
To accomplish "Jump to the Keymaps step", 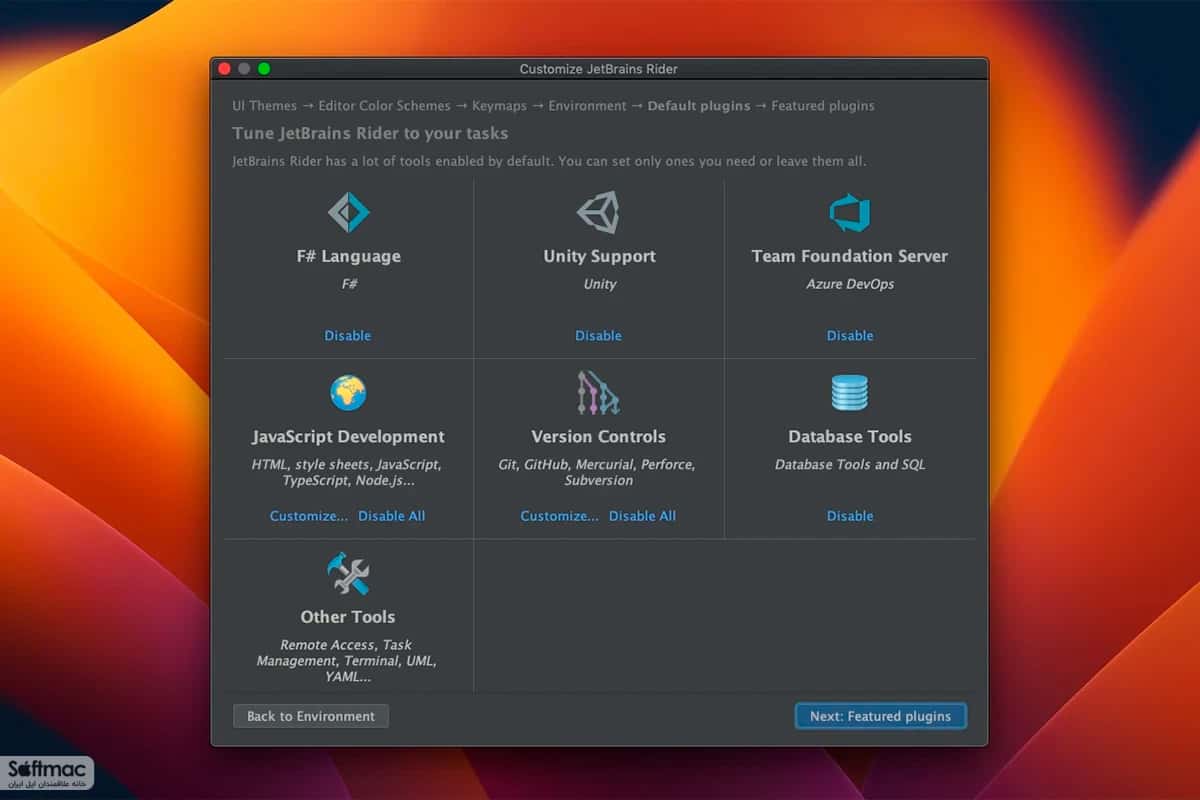I will tap(499, 106).
